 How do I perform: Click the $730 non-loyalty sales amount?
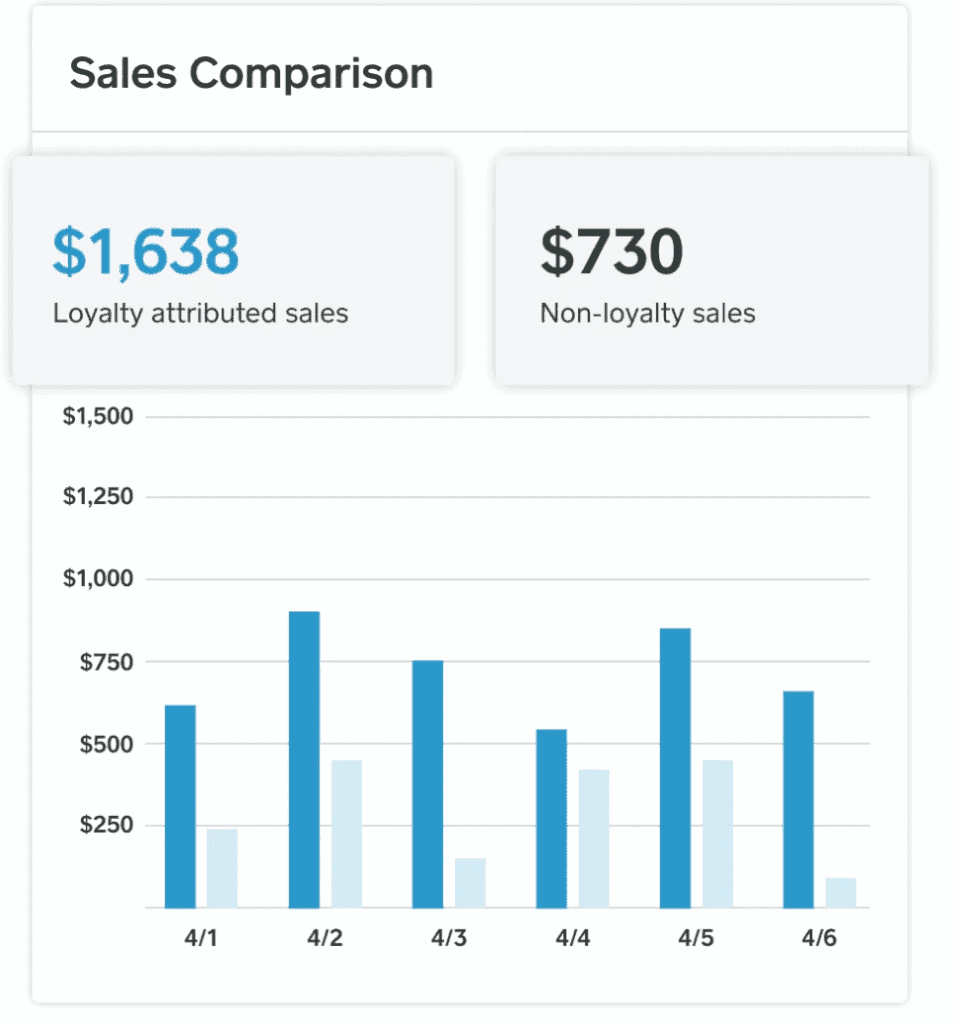tap(612, 251)
